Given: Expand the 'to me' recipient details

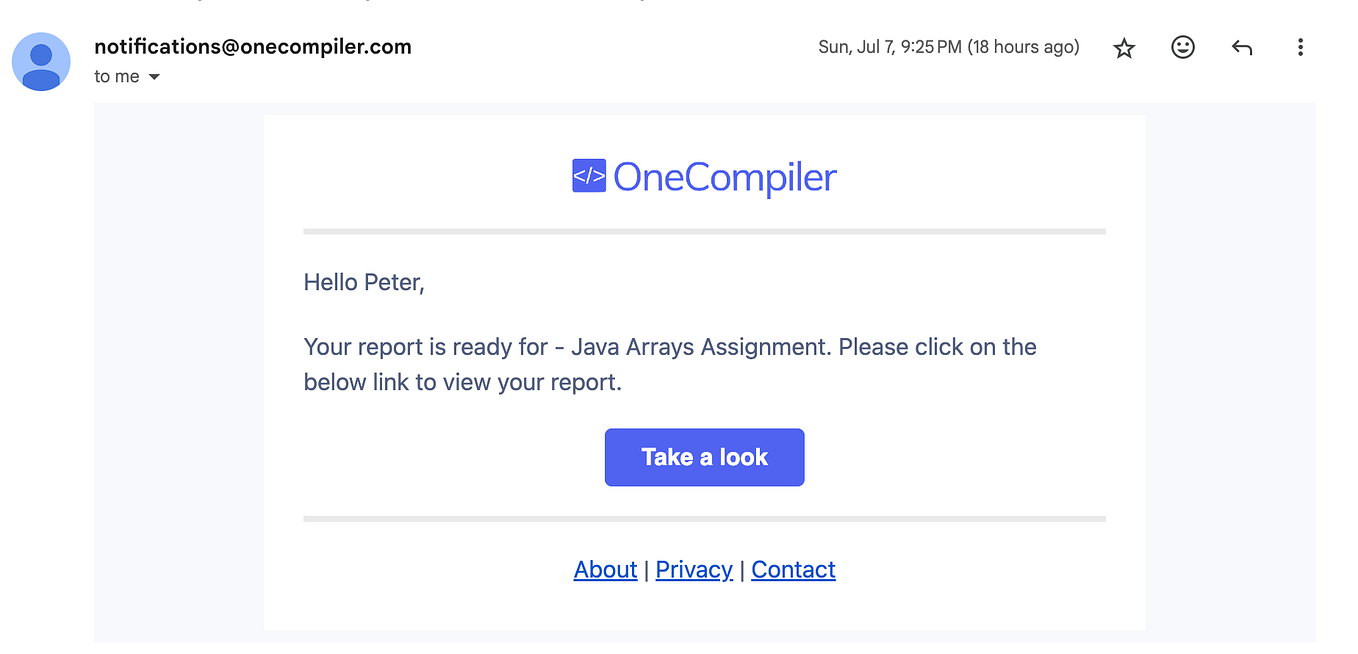Looking at the screenshot, I should tap(128, 76).
